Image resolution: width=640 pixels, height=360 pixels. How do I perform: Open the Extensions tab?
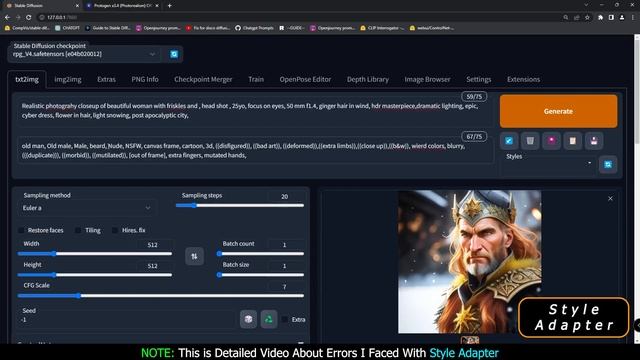coord(523,79)
